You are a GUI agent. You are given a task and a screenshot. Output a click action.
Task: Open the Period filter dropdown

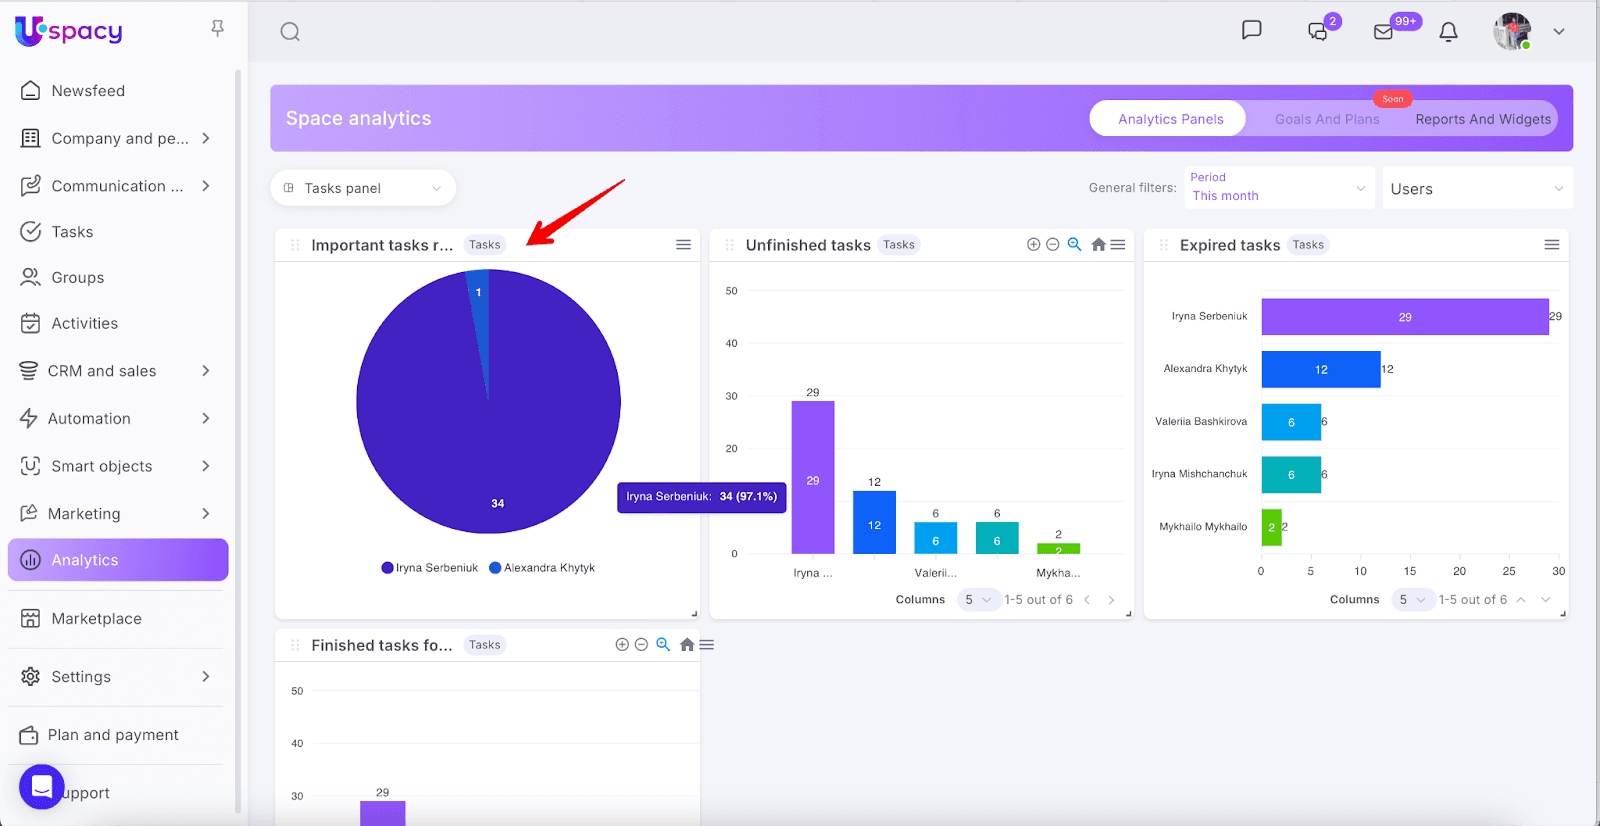click(1278, 188)
